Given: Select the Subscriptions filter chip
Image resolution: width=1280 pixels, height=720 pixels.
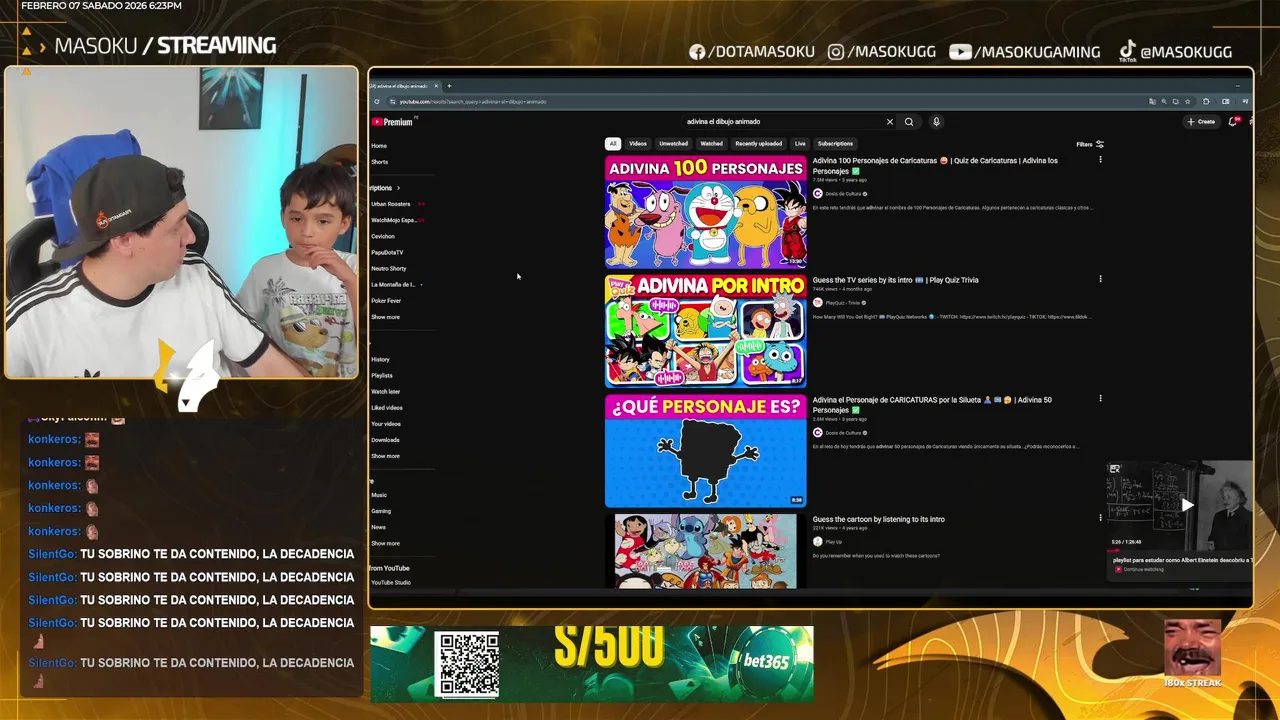Looking at the screenshot, I should pos(835,144).
